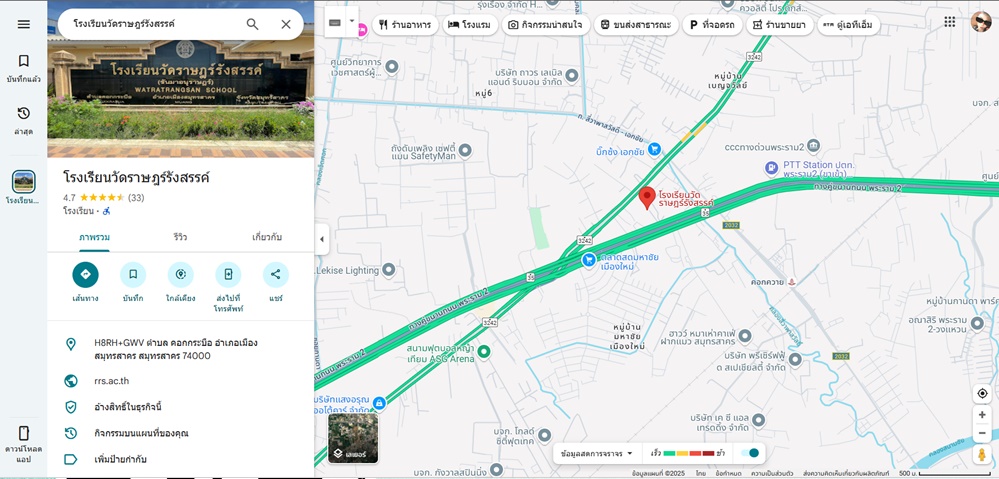Click ข้อกำหนด terms footer link
Screen dimensions: 999x479
(x=728, y=474)
